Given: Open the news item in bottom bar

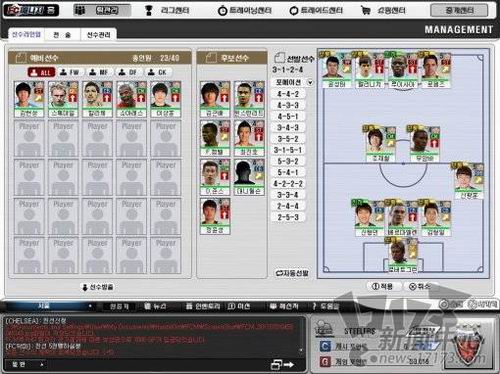Looking at the screenshot, I should (x=156, y=306).
